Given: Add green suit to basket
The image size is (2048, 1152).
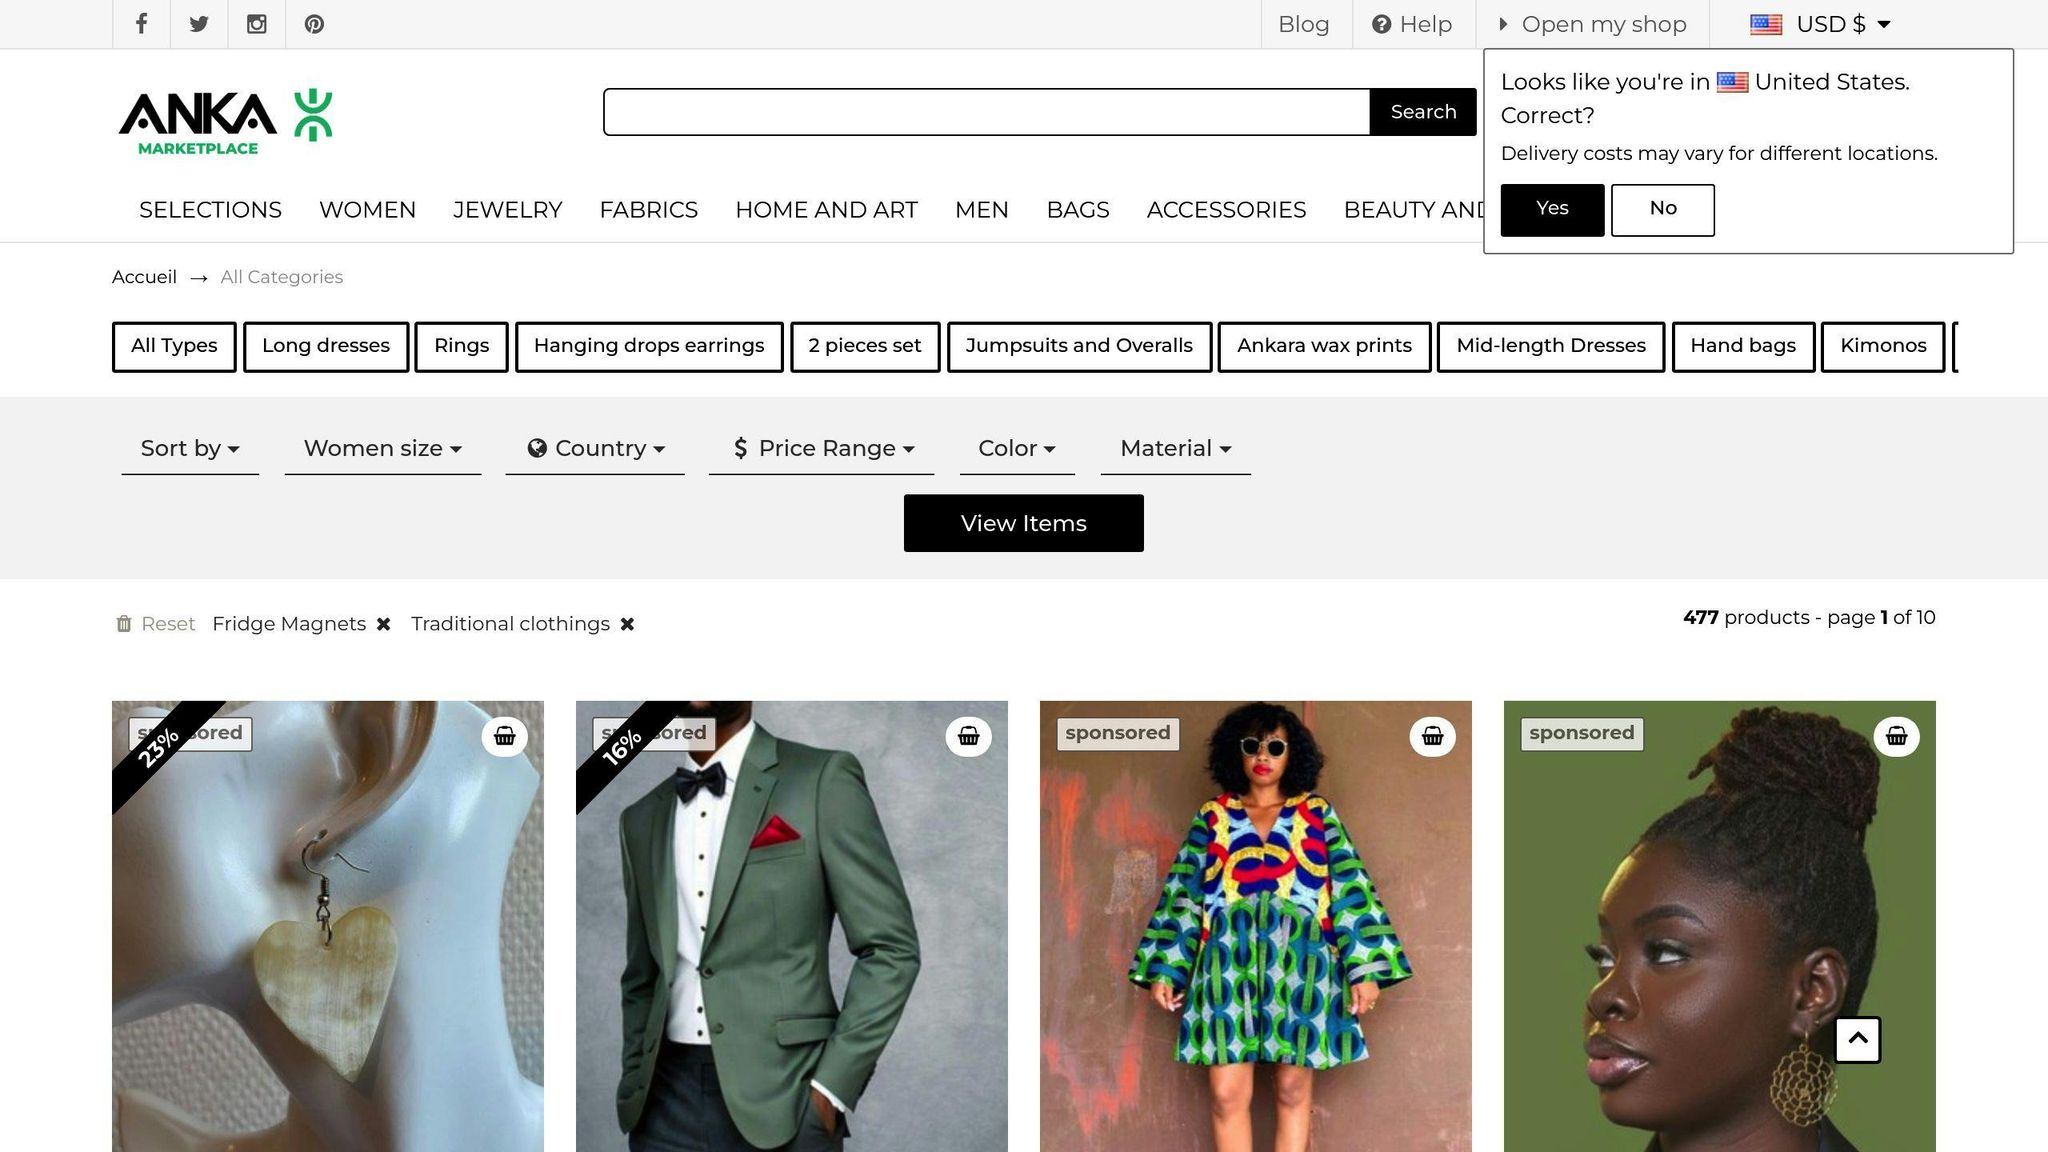Looking at the screenshot, I should pyautogui.click(x=969, y=737).
